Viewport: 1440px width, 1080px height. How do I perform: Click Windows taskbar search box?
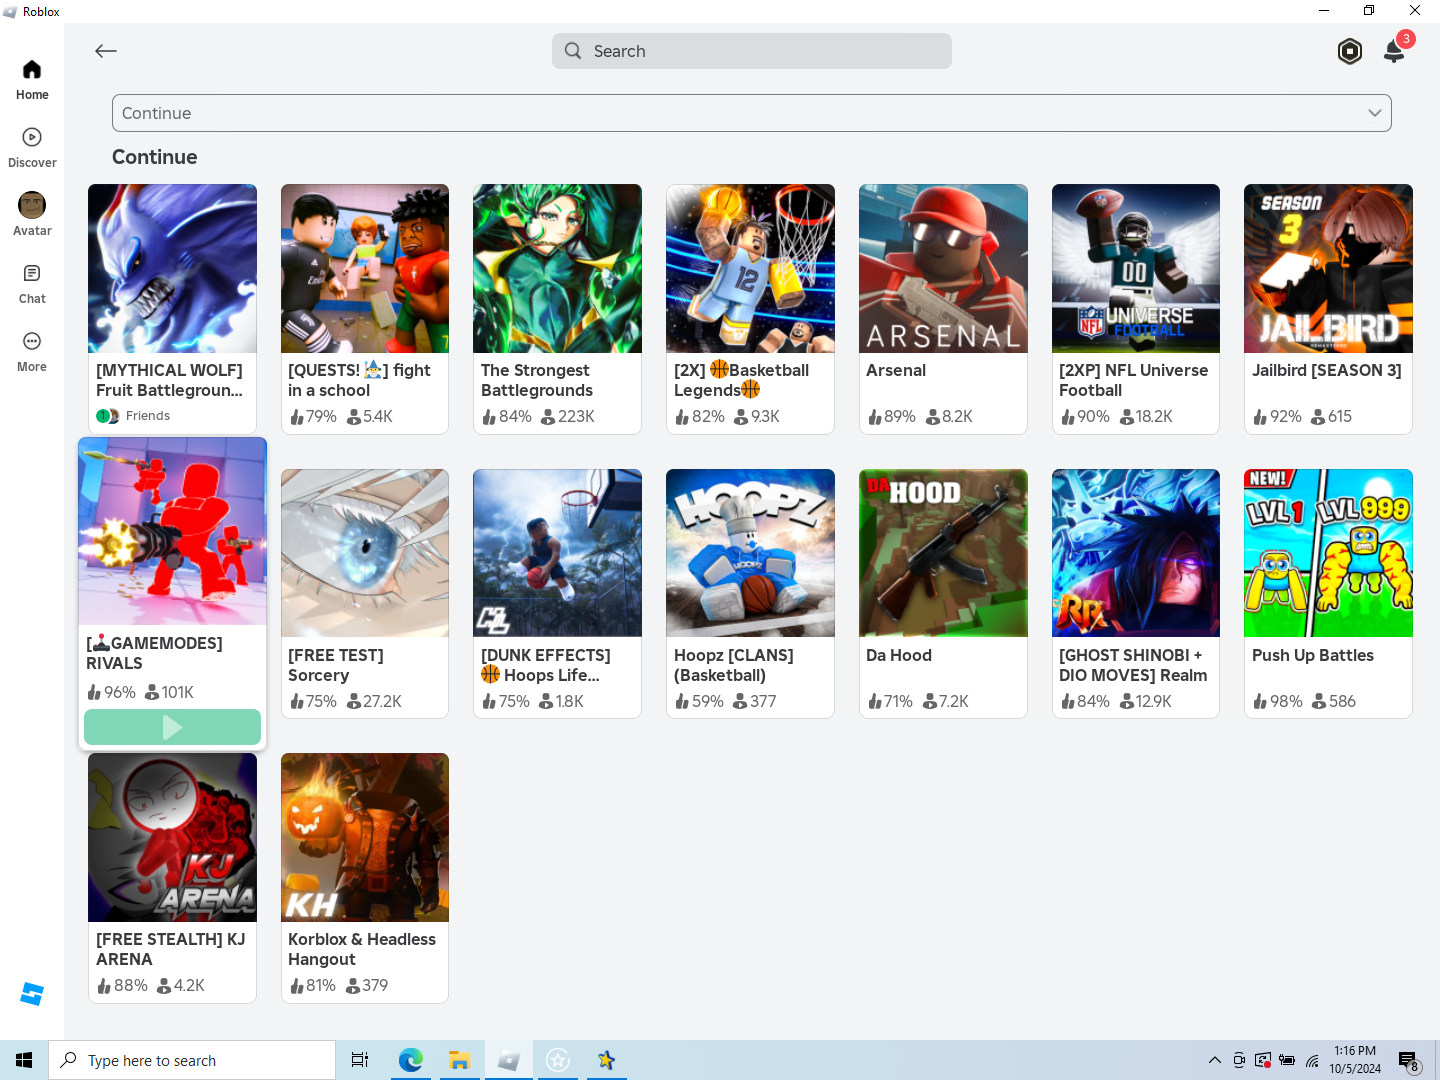point(192,1060)
